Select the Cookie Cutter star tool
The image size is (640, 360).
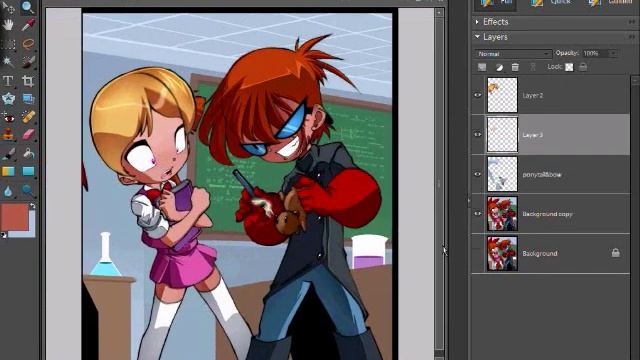(8, 99)
